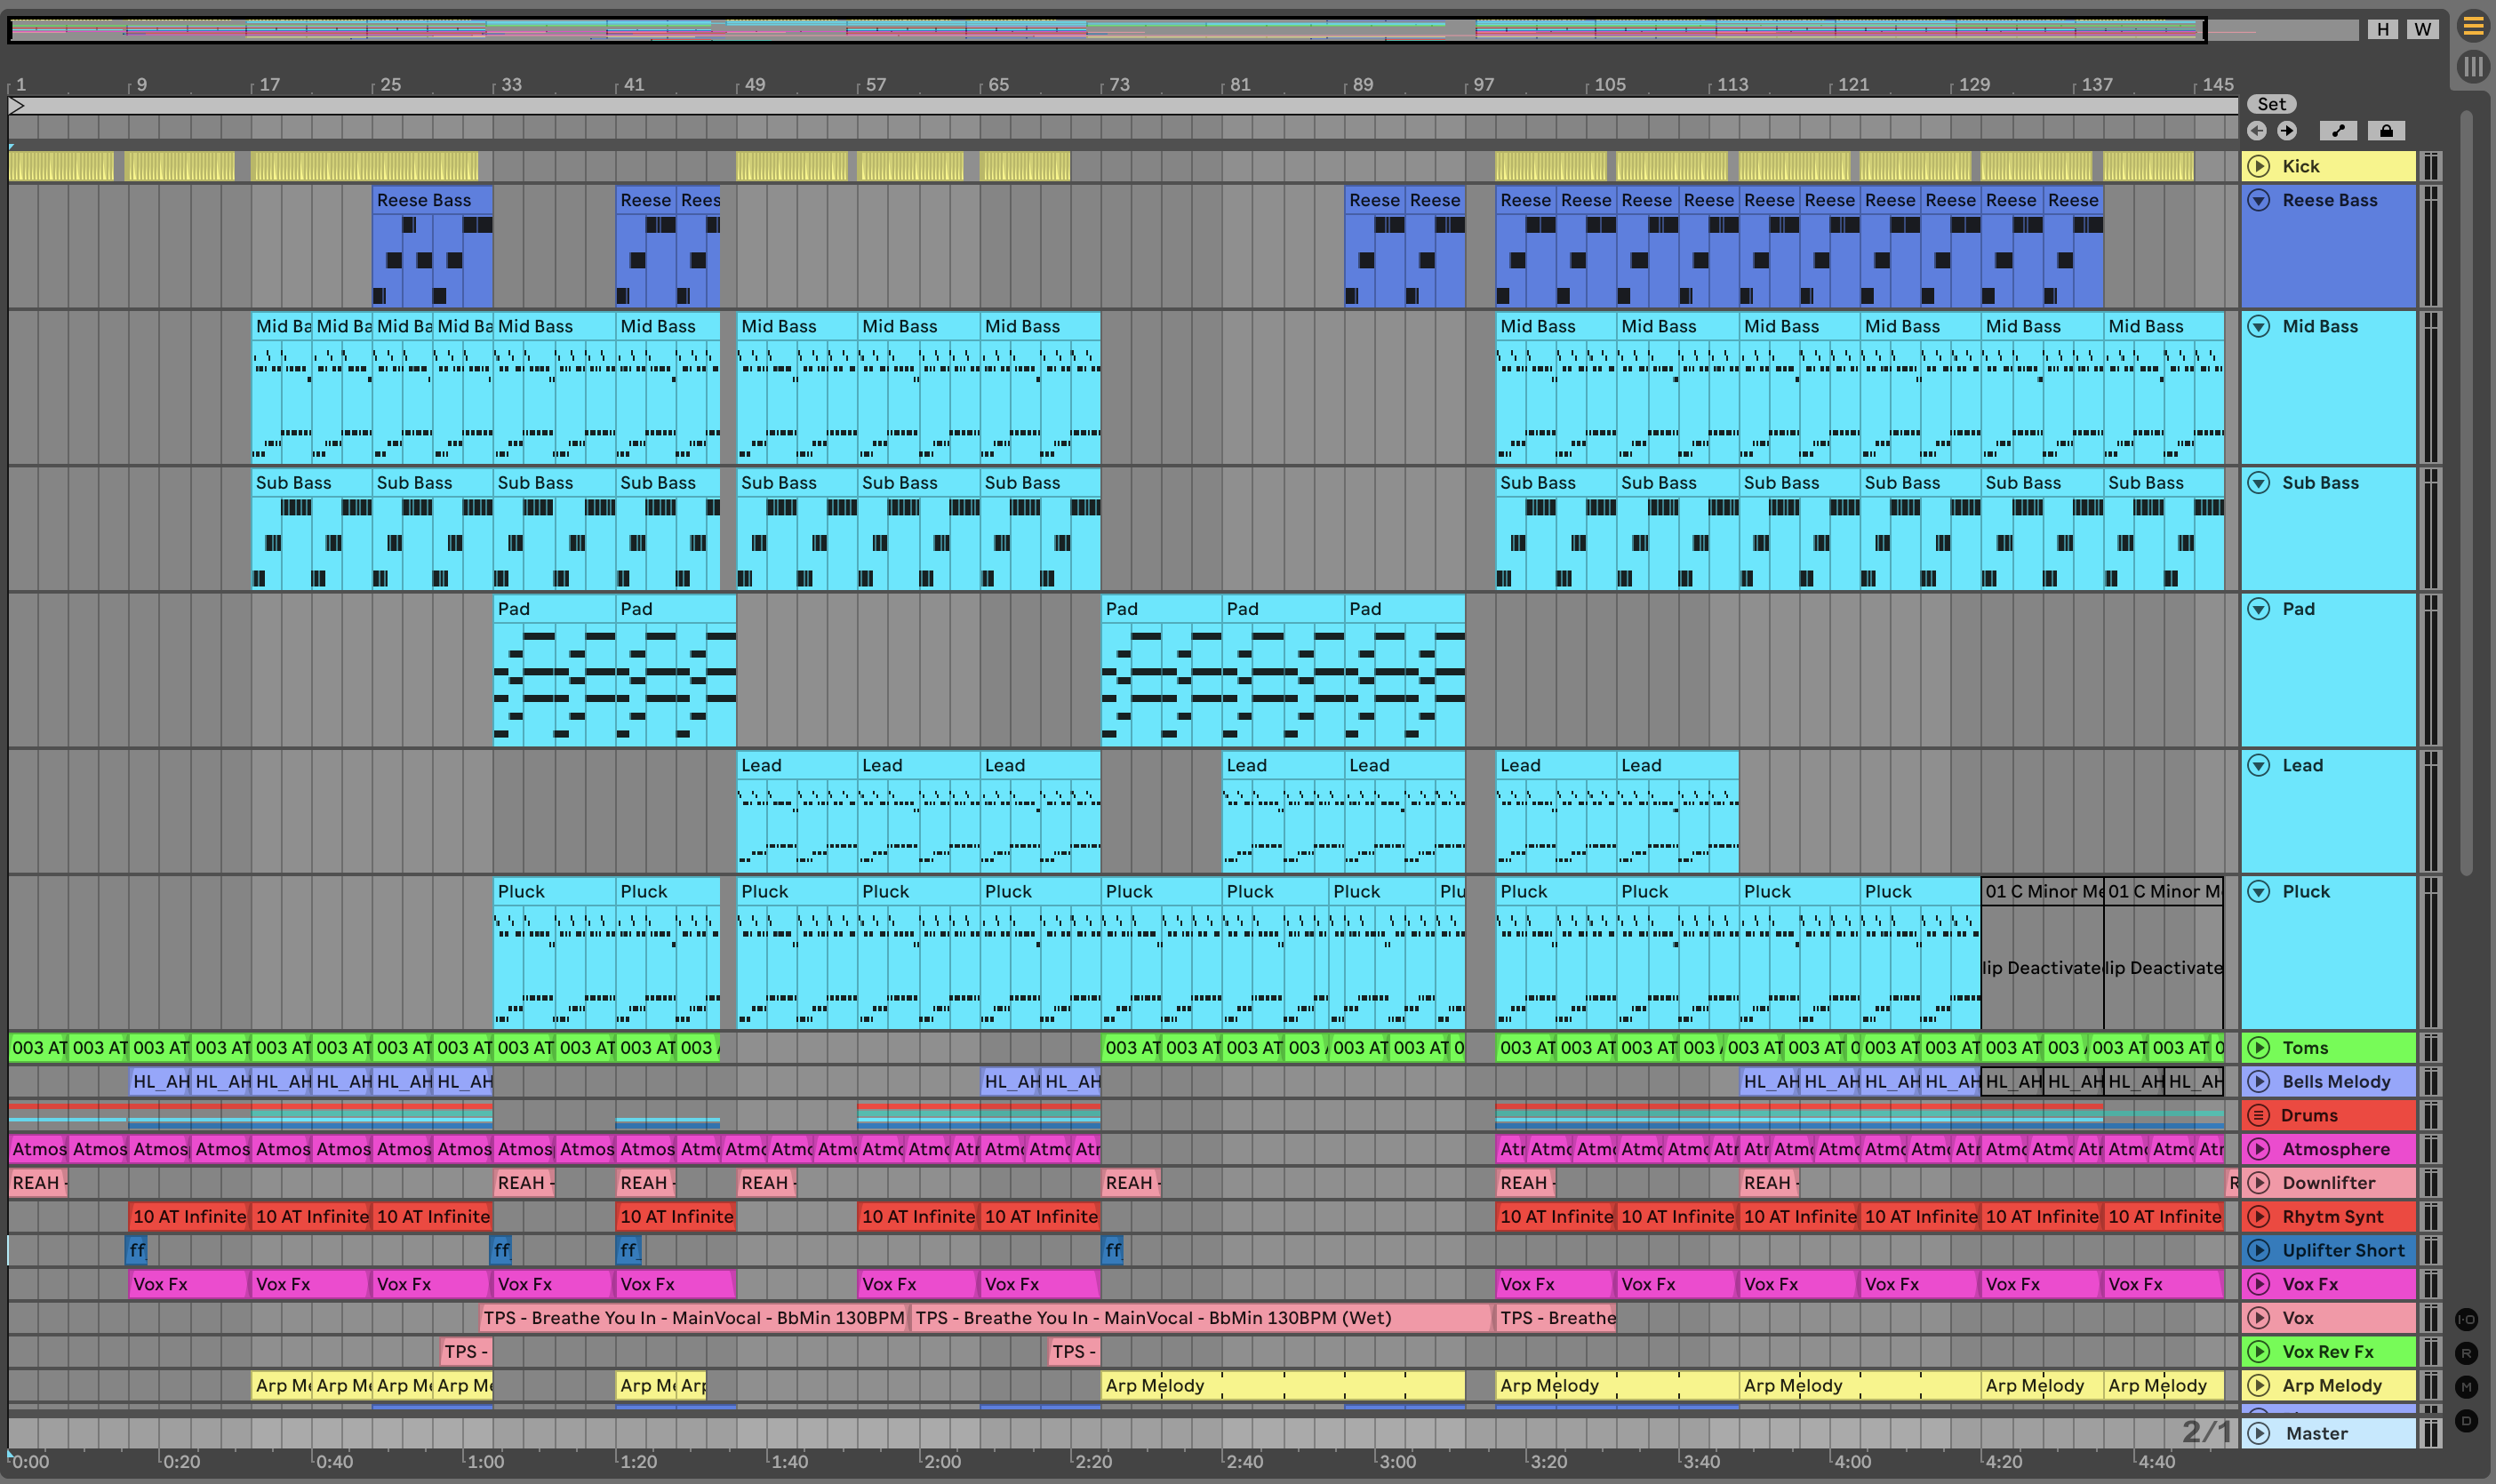Toggle the Returns section R button
The width and height of the screenshot is (2496, 1484).
2466,1353
